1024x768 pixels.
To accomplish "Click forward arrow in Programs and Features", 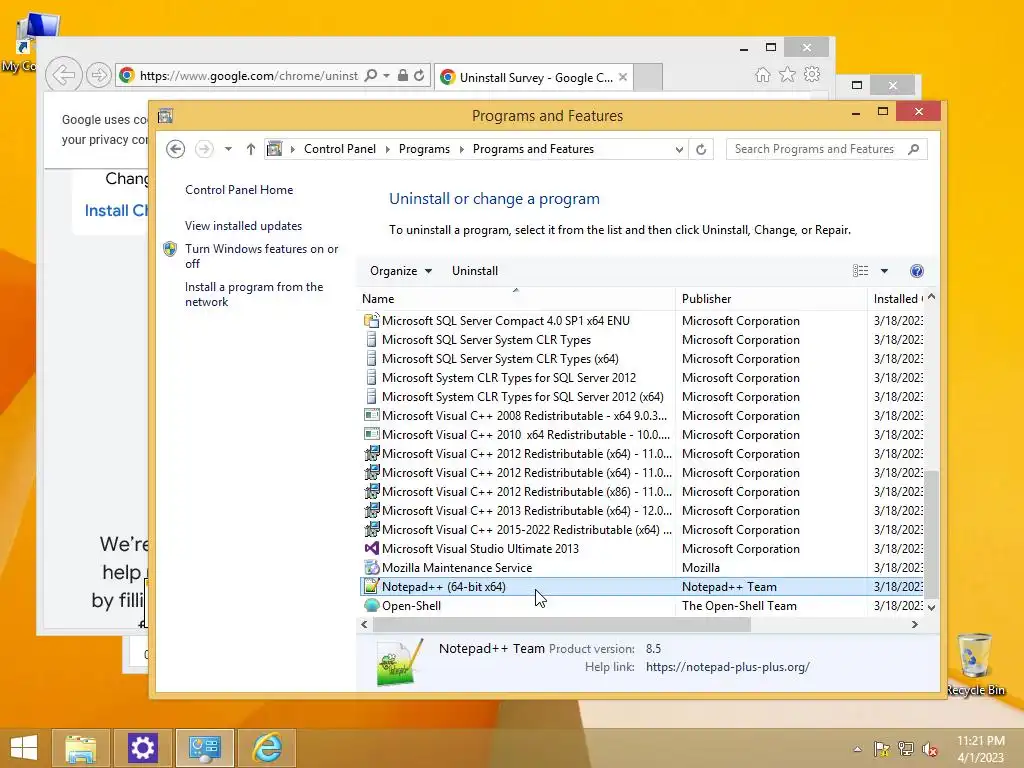I will [204, 150].
